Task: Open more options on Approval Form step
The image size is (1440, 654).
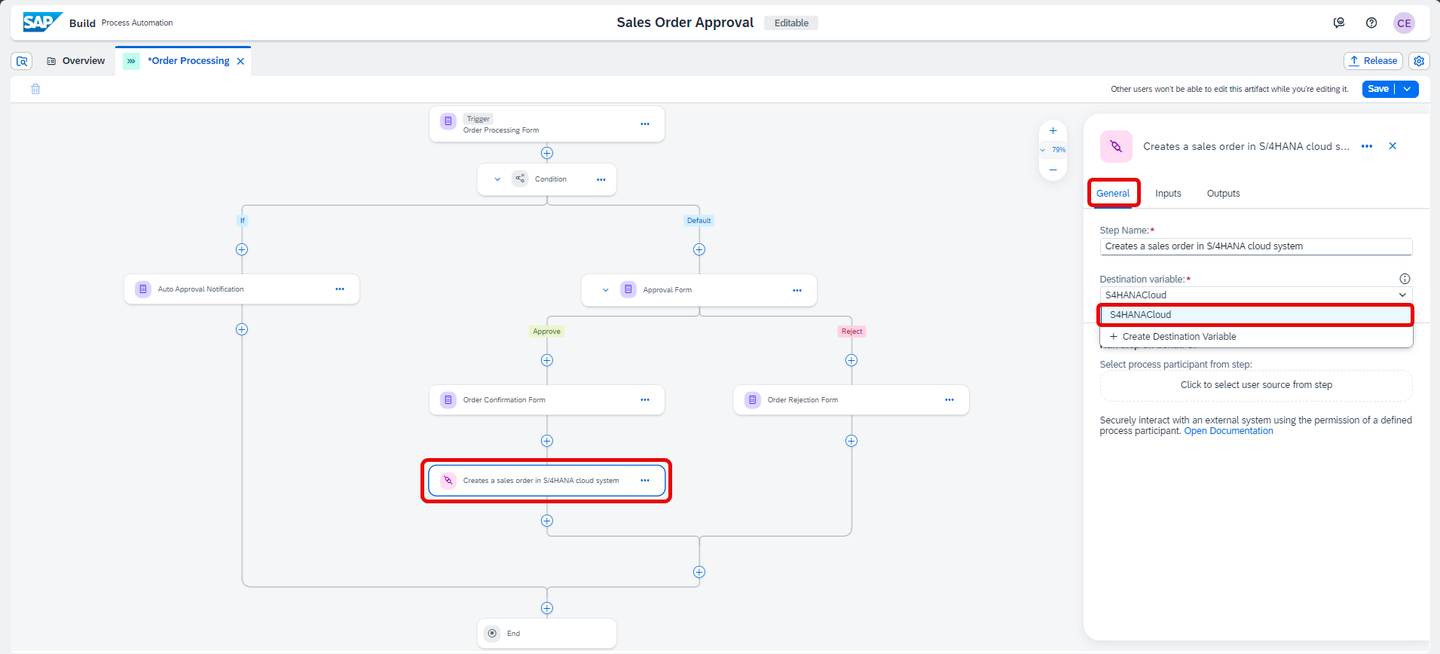Action: [x=797, y=290]
